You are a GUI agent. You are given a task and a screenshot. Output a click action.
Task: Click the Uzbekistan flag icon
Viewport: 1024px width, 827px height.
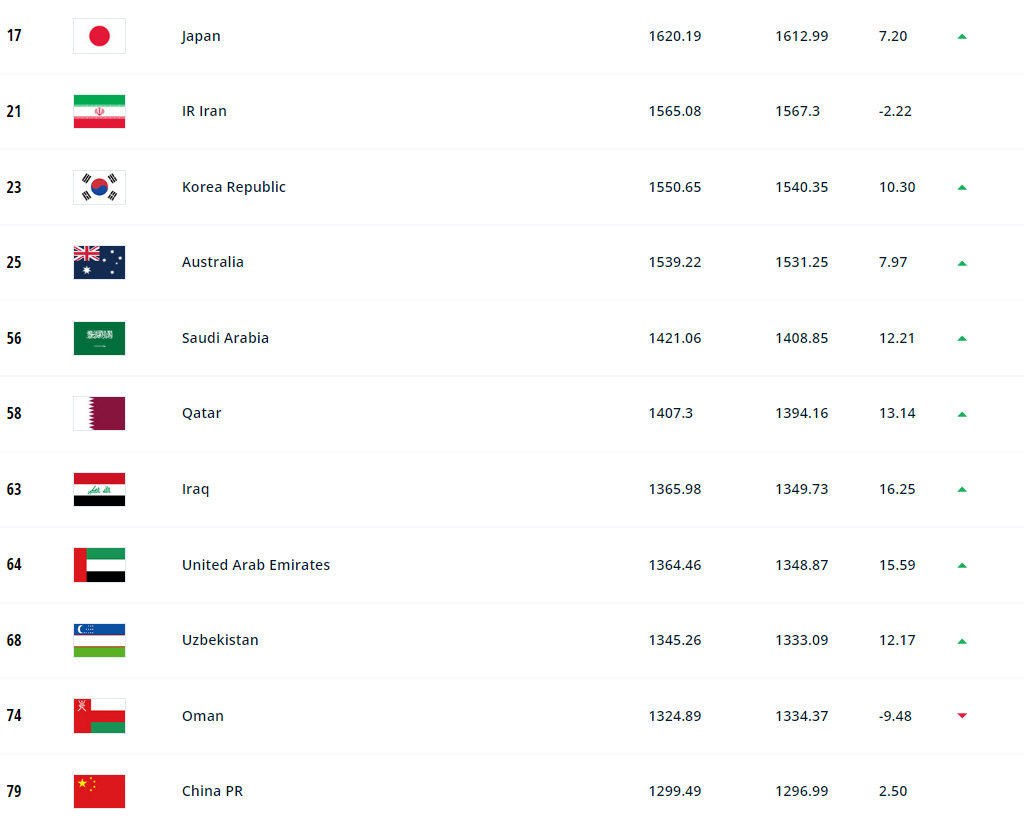[99, 640]
